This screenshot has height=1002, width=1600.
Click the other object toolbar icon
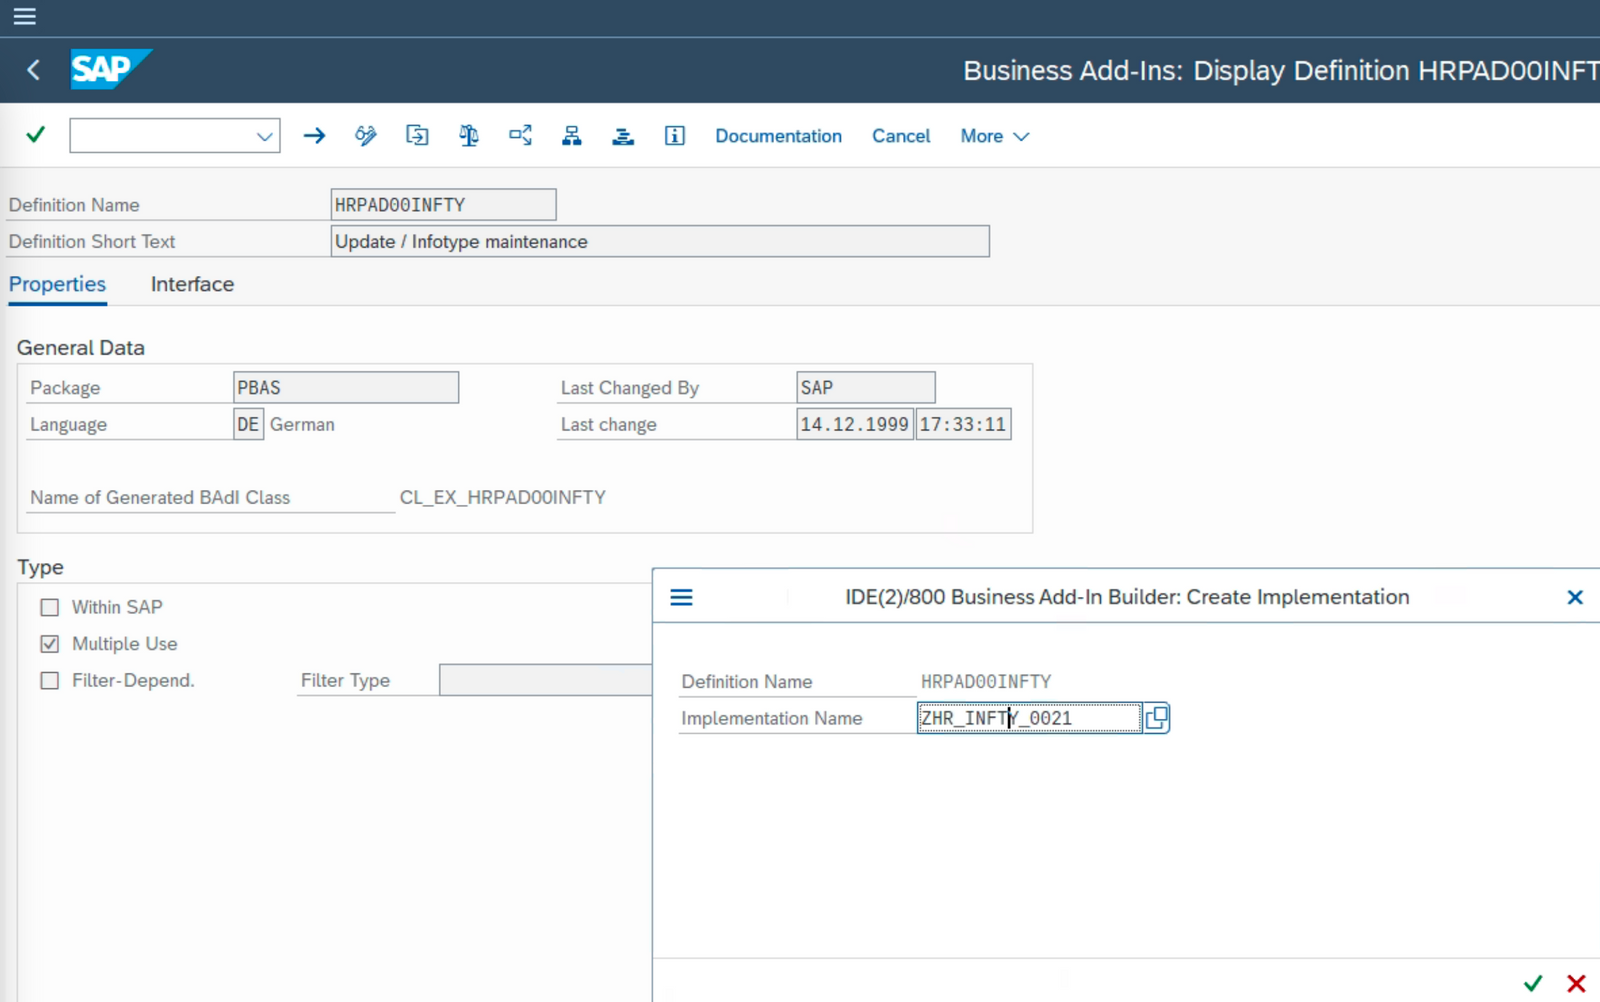417,135
